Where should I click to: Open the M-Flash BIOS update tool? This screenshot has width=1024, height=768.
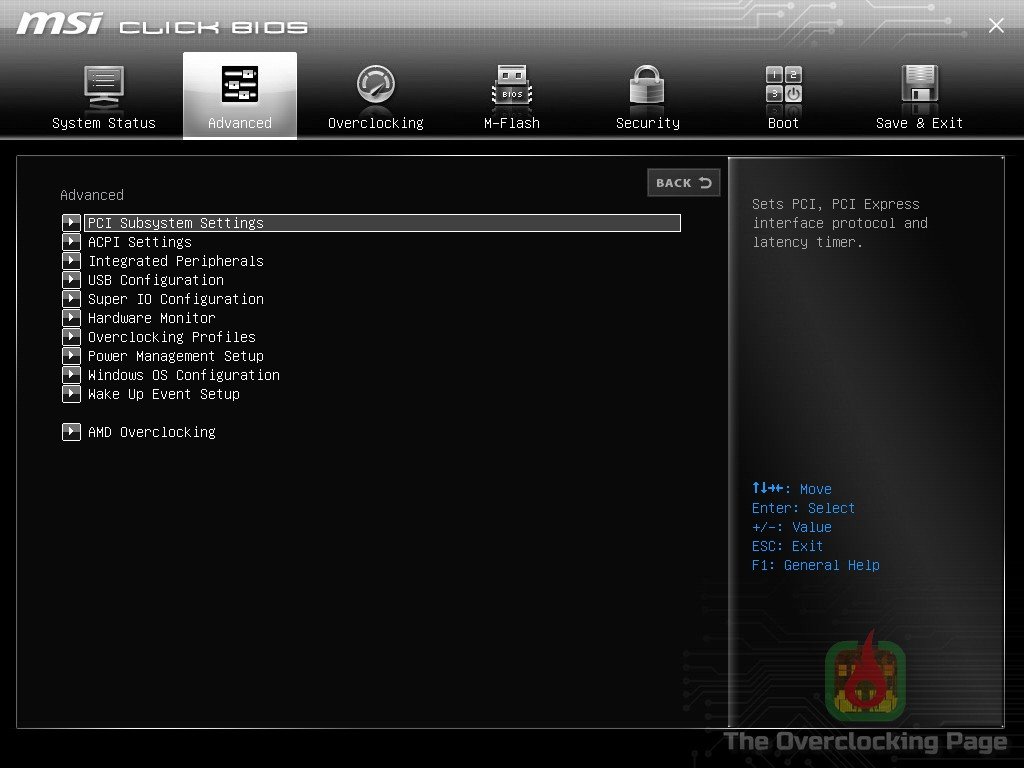pyautogui.click(x=511, y=85)
